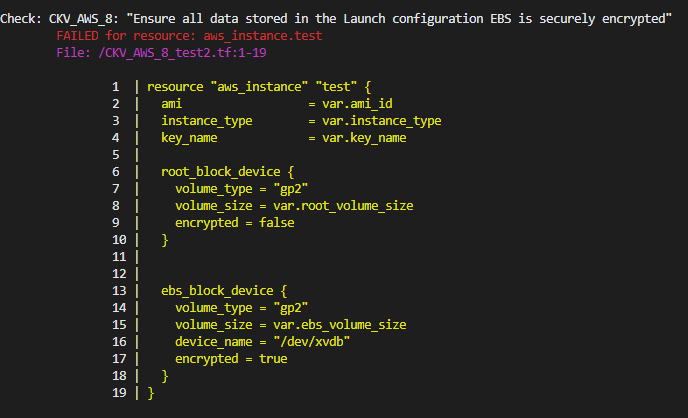
Task: Click the device_name "/dev/xvdb" line
Action: 262,342
